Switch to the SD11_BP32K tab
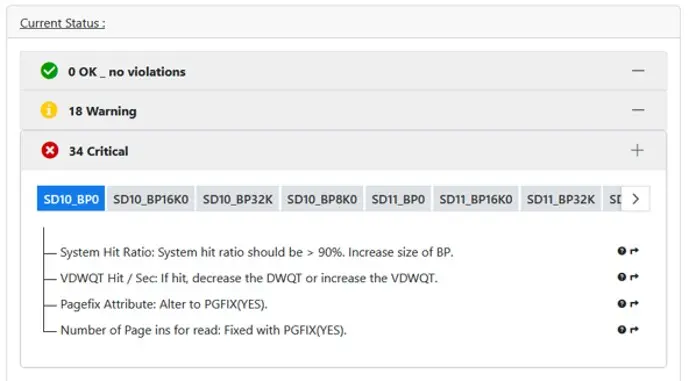Image resolution: width=689 pixels, height=381 pixels. point(561,199)
